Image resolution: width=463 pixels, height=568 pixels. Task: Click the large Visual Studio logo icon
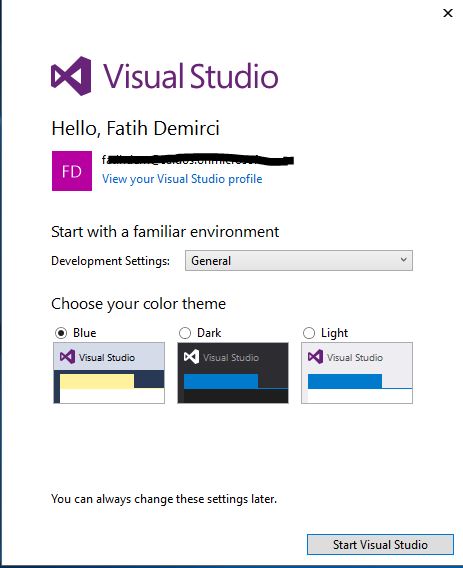(x=71, y=76)
